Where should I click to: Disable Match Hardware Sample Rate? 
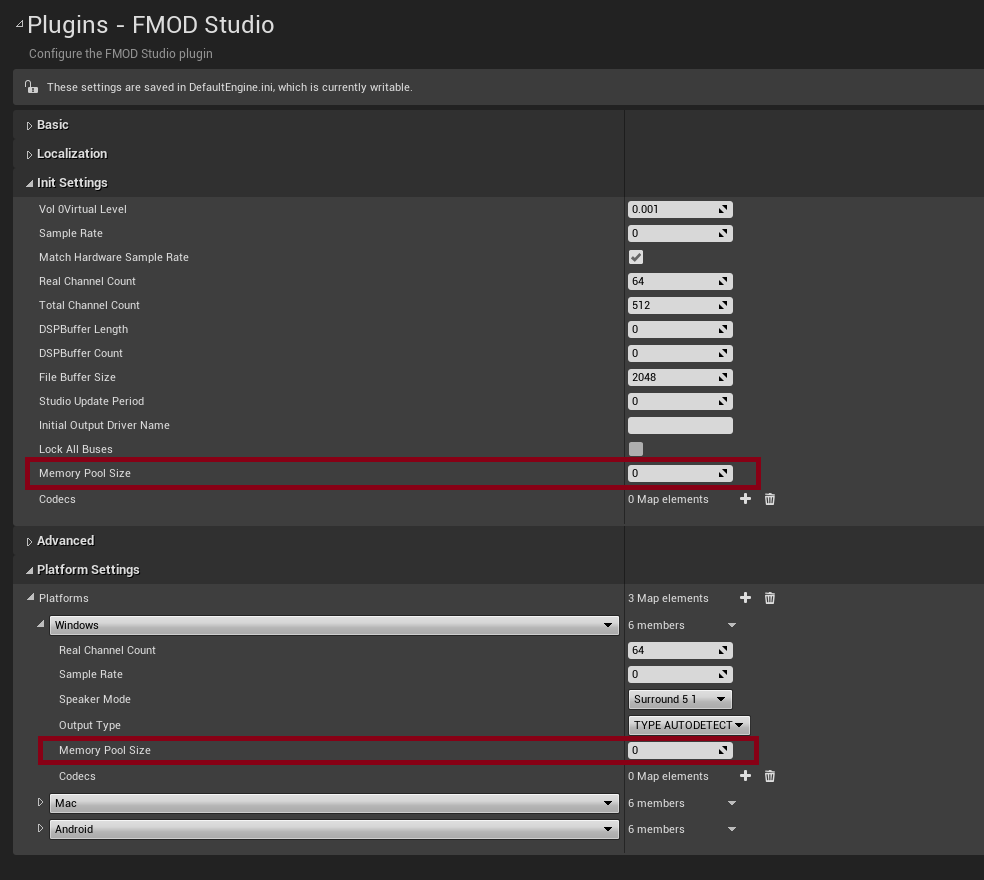pyautogui.click(x=636, y=257)
